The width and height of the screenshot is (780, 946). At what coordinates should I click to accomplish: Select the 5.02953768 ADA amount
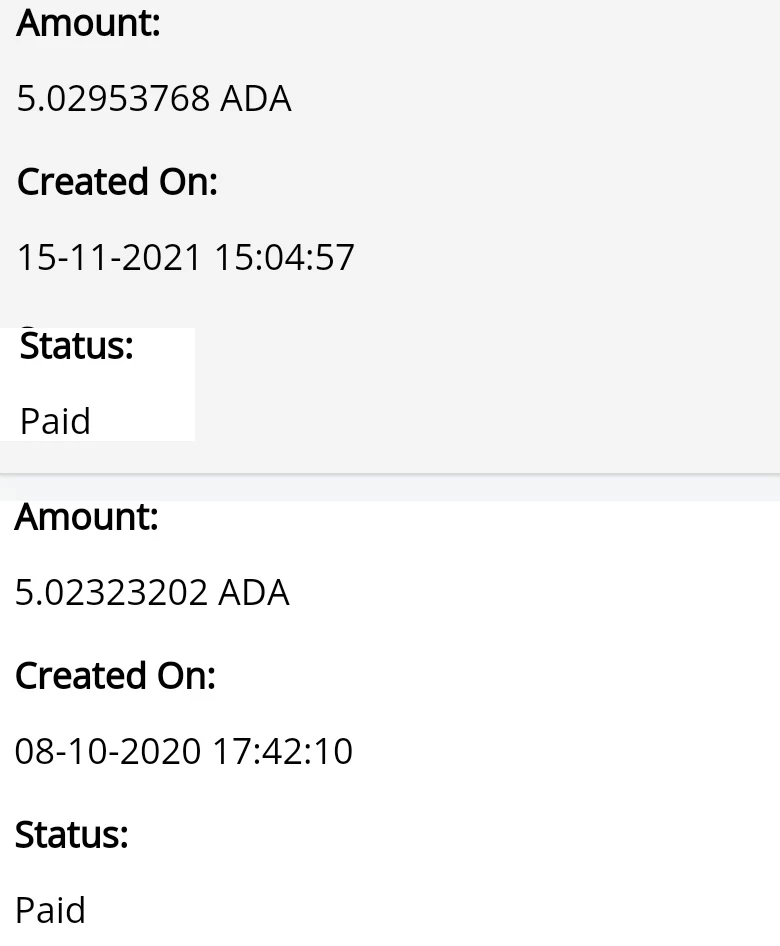tap(154, 98)
